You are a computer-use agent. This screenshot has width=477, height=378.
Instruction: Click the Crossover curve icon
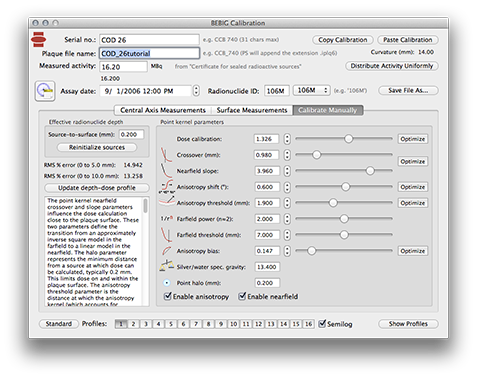tap(166, 155)
